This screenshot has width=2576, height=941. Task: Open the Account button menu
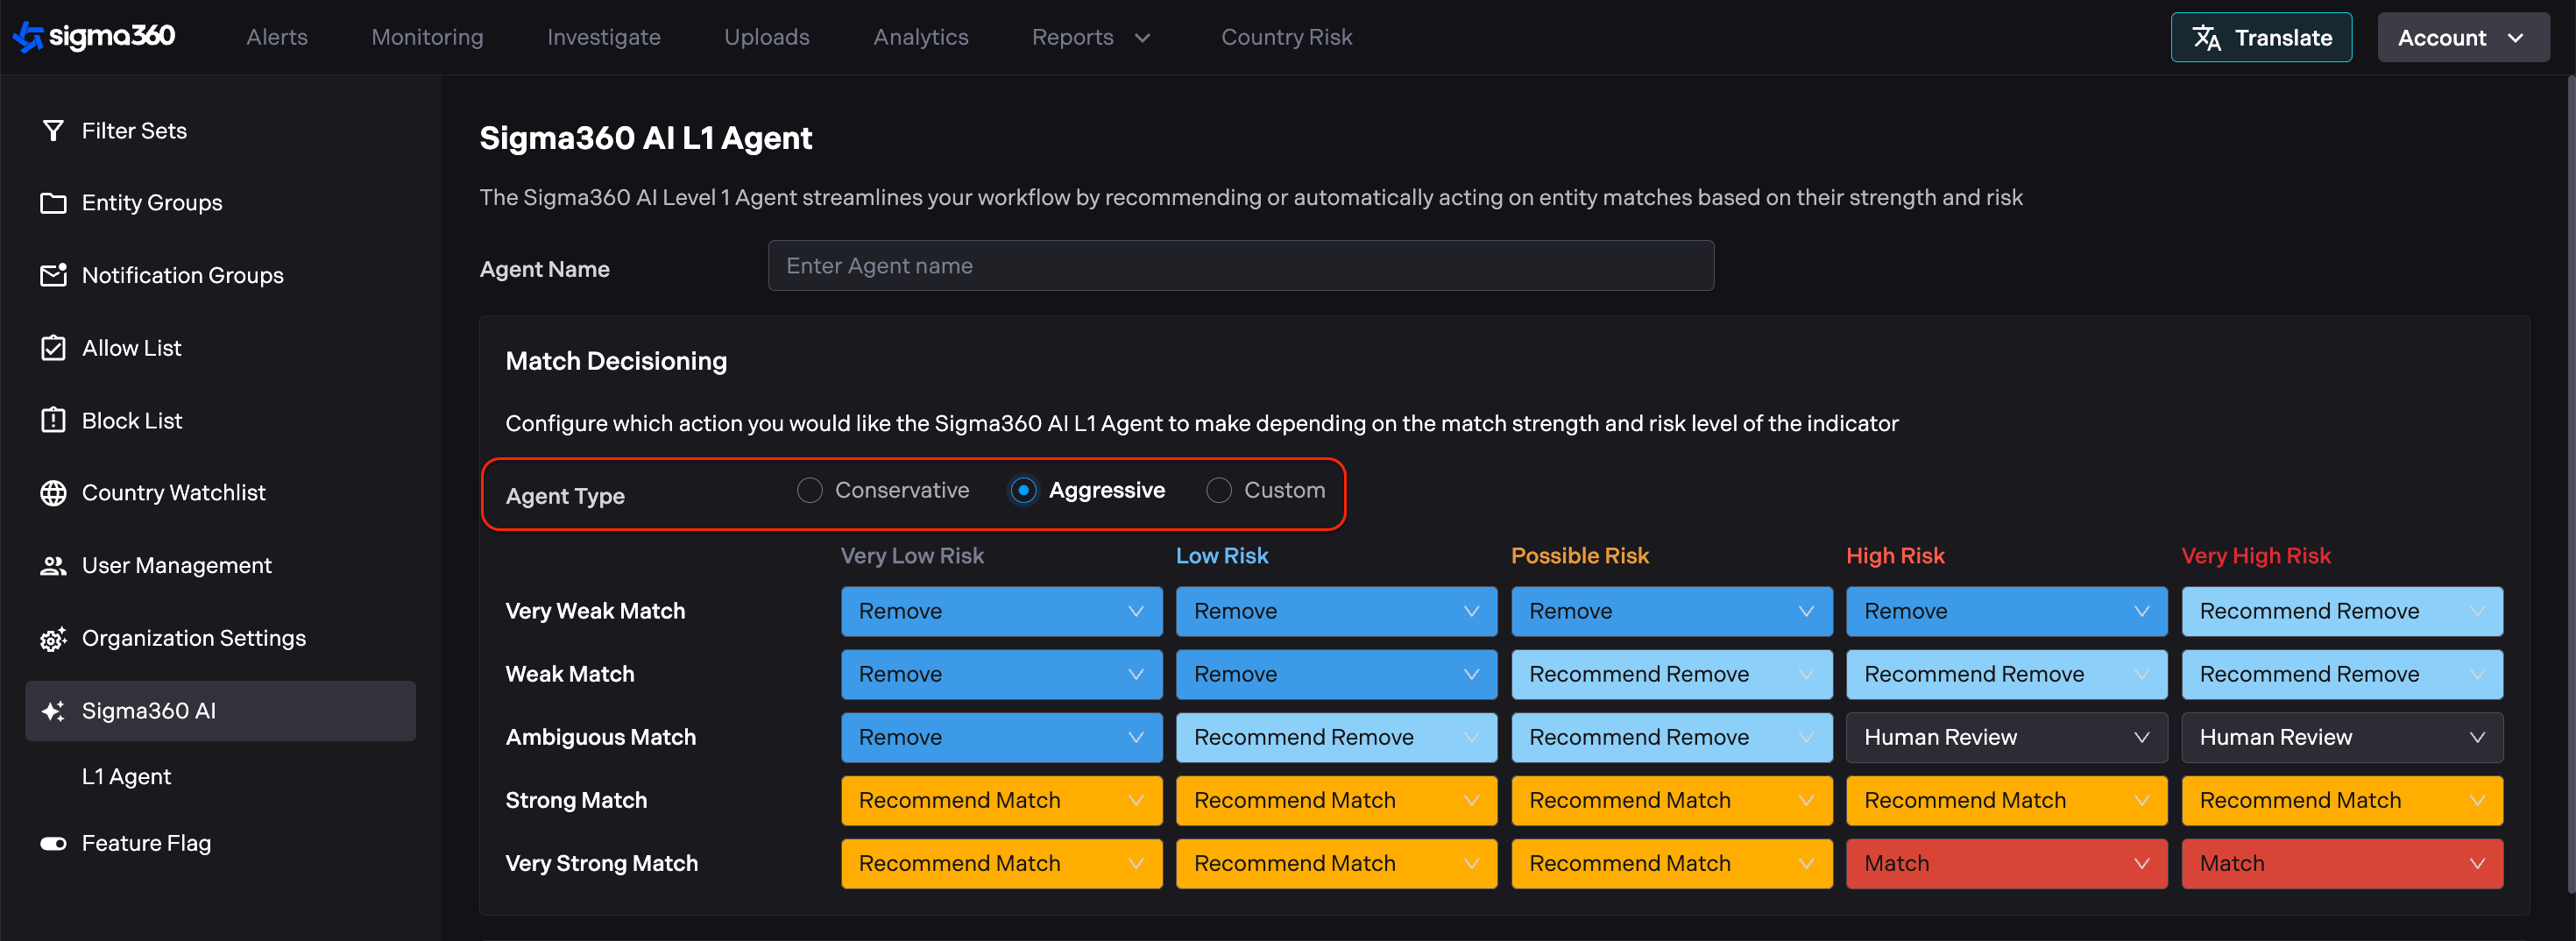click(x=2461, y=37)
